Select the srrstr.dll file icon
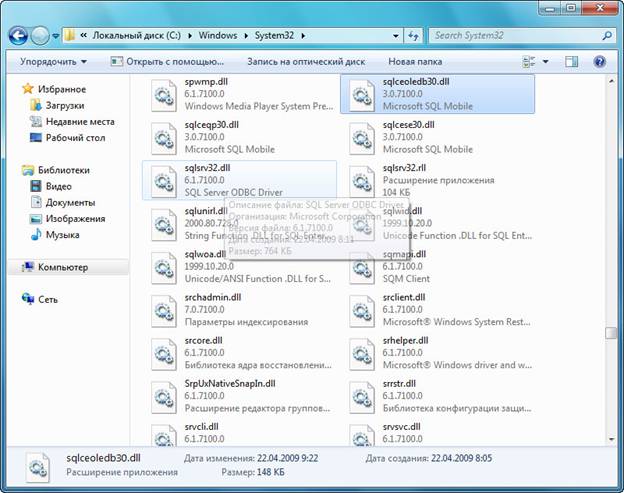 point(362,397)
